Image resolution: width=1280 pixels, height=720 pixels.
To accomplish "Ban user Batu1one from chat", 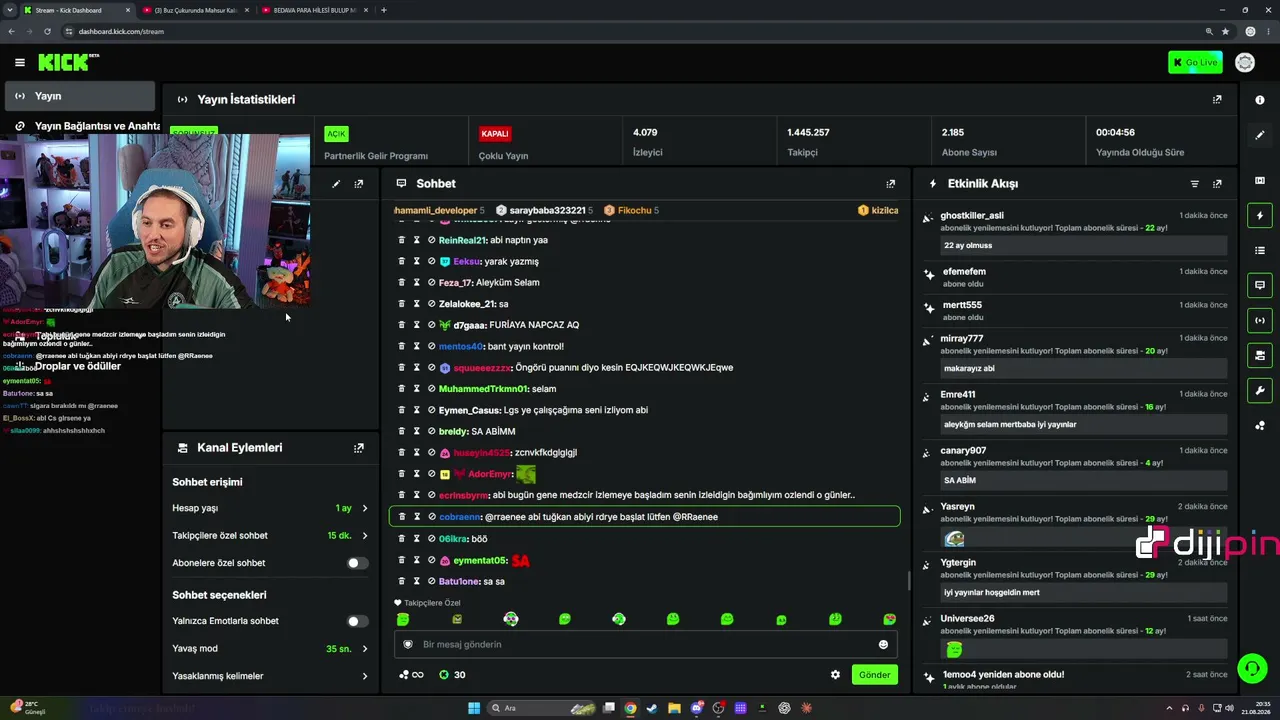I will tap(432, 581).
